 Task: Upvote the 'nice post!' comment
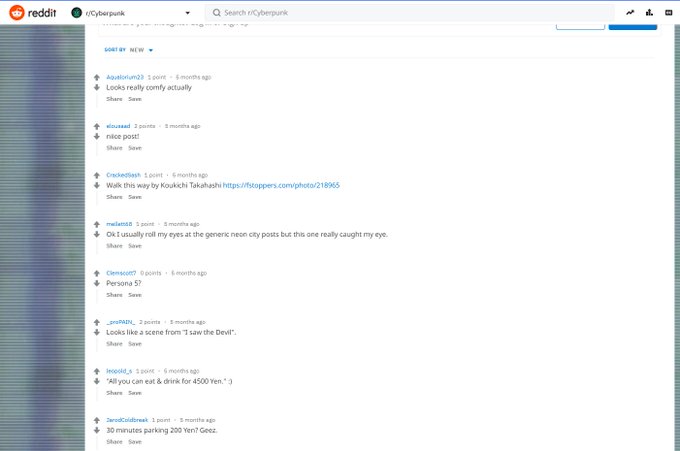[97, 127]
